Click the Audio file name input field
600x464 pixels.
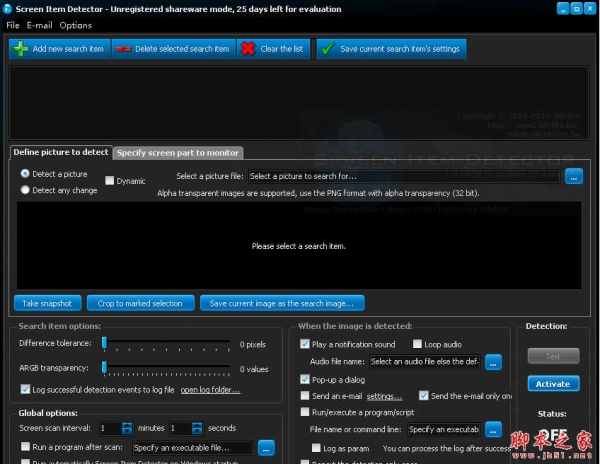pyautogui.click(x=425, y=362)
